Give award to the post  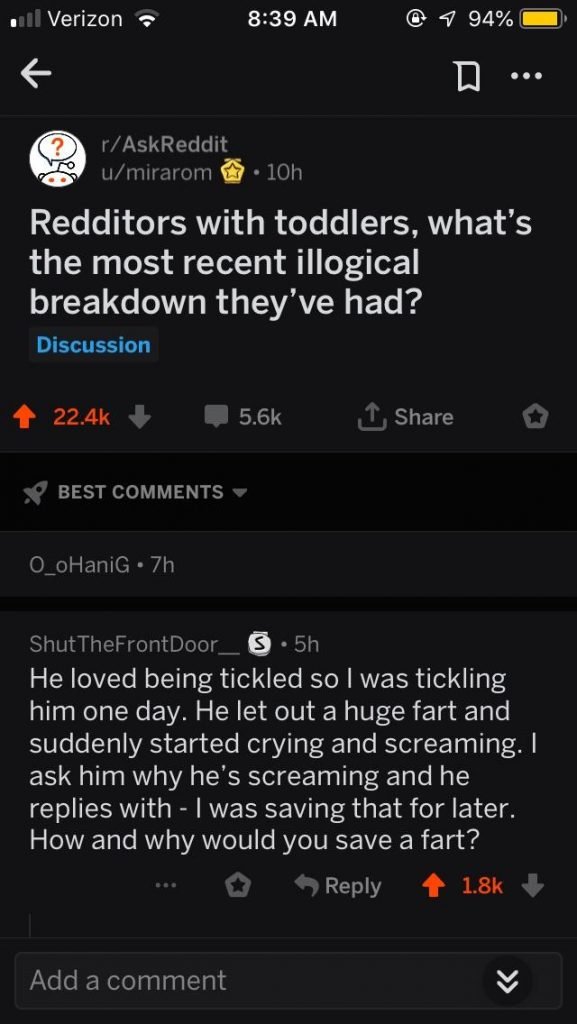536,417
